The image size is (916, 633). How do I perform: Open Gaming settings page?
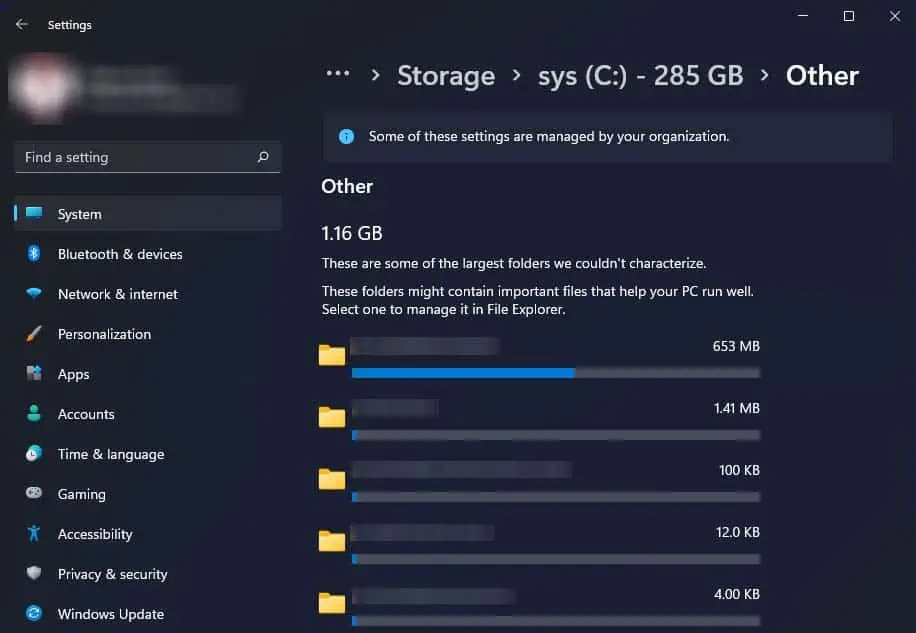tap(148, 494)
